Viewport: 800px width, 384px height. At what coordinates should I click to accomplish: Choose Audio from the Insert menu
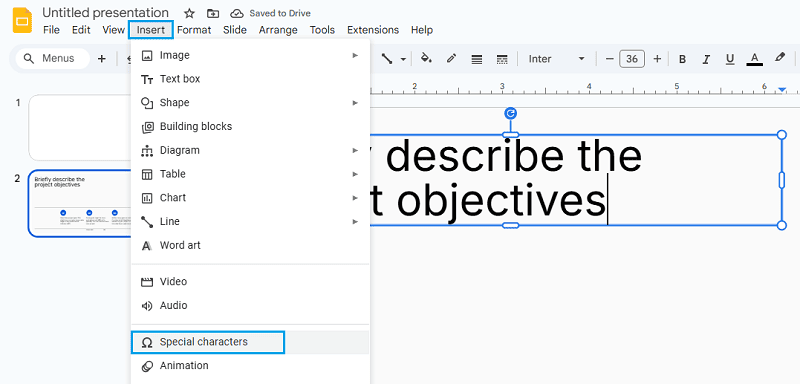[x=250, y=305]
